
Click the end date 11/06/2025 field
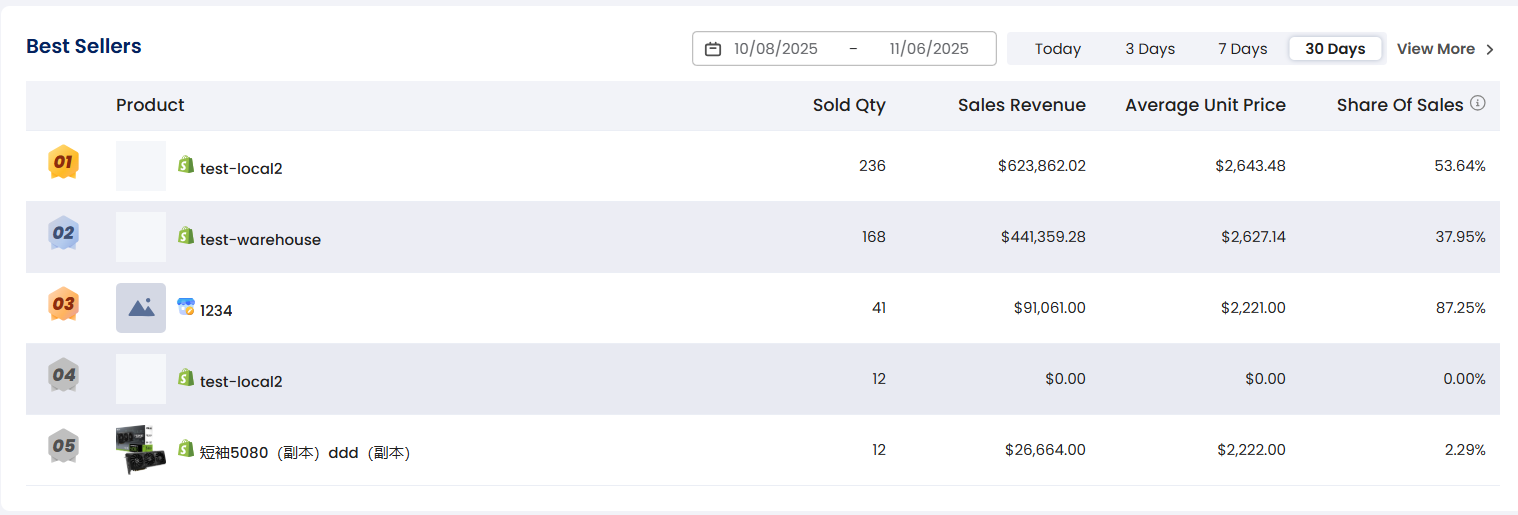928,49
